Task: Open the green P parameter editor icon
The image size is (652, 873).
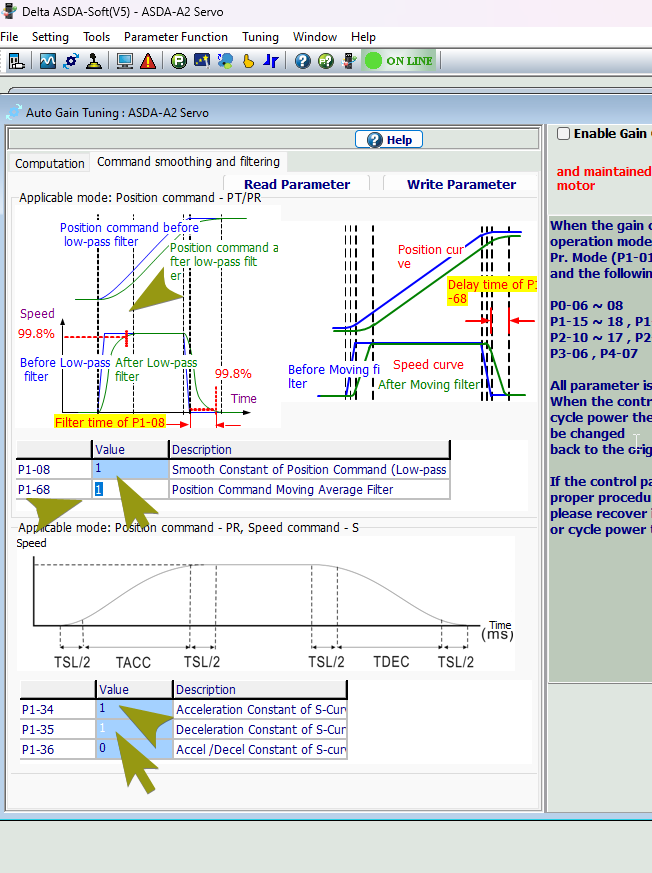Action: [179, 61]
